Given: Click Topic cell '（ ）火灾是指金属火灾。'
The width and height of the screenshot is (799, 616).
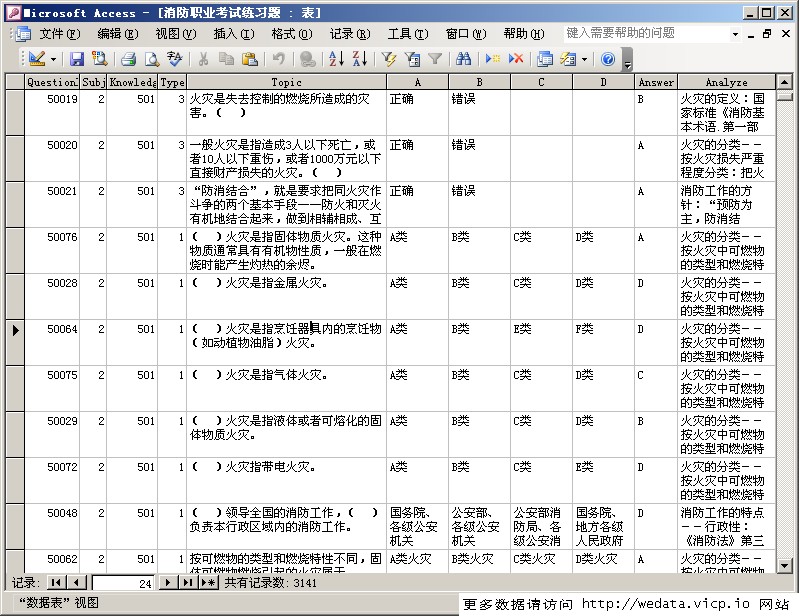Looking at the screenshot, I should 286,297.
